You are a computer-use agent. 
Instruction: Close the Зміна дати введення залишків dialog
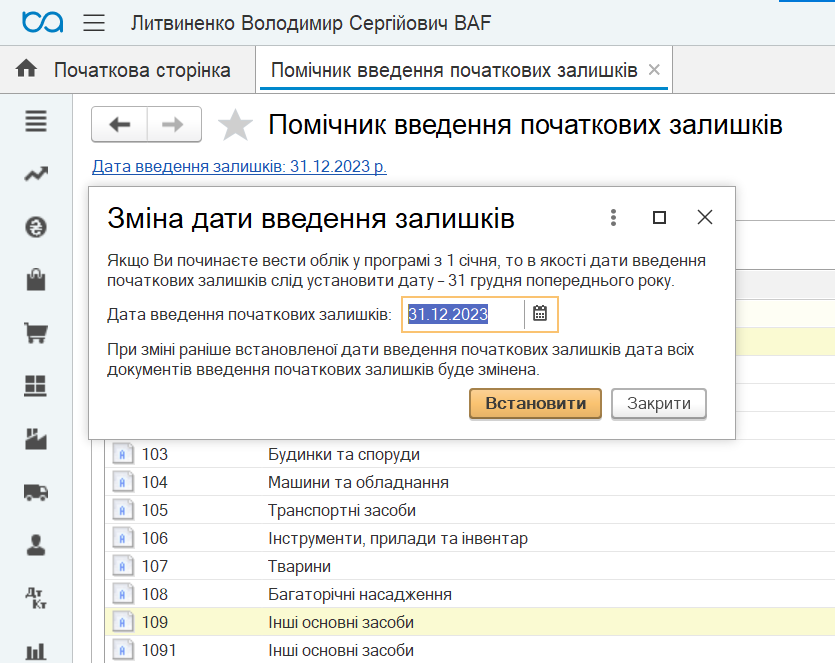(705, 217)
